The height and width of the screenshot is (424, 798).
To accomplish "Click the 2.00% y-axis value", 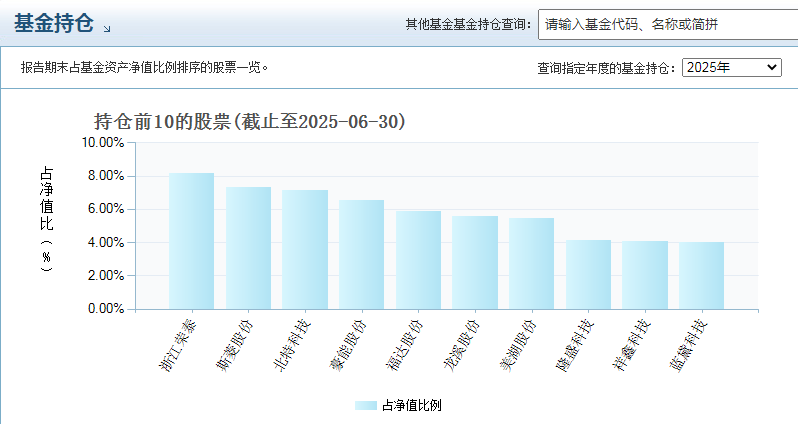I will coord(106,276).
